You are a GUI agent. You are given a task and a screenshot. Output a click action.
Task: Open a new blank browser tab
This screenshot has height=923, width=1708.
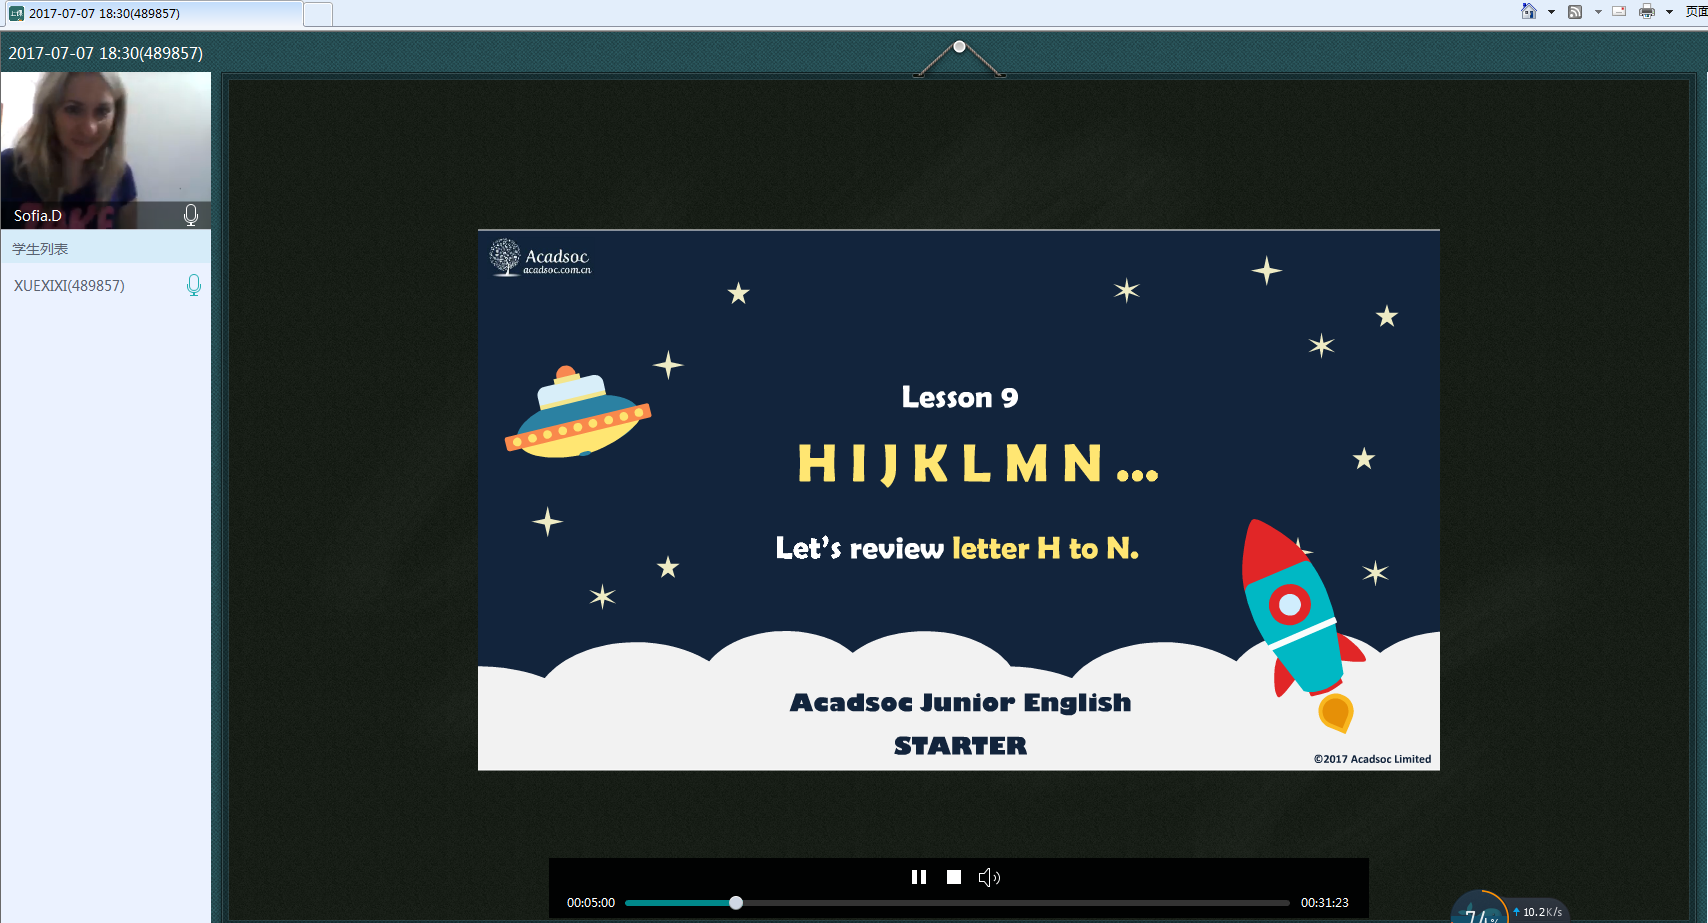tap(318, 14)
